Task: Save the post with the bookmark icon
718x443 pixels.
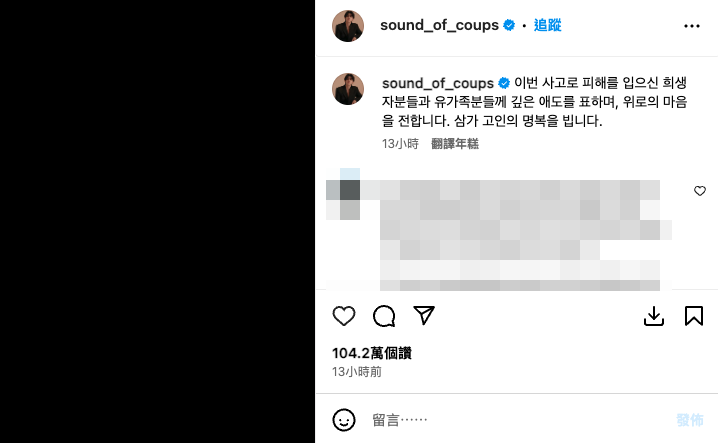Action: click(x=694, y=316)
